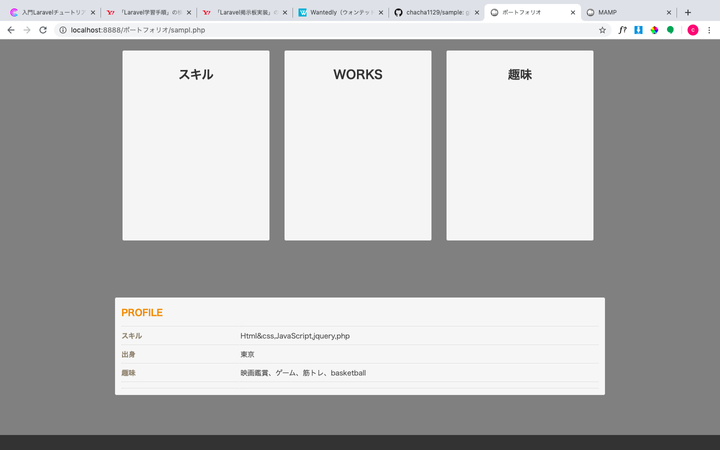Click the orange PROFILE heading
This screenshot has height=450, width=720.
[x=142, y=313]
